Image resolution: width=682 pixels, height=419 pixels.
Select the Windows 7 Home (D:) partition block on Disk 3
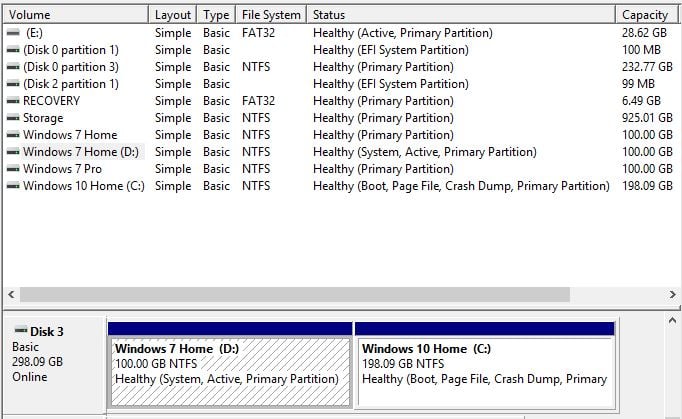[230, 365]
